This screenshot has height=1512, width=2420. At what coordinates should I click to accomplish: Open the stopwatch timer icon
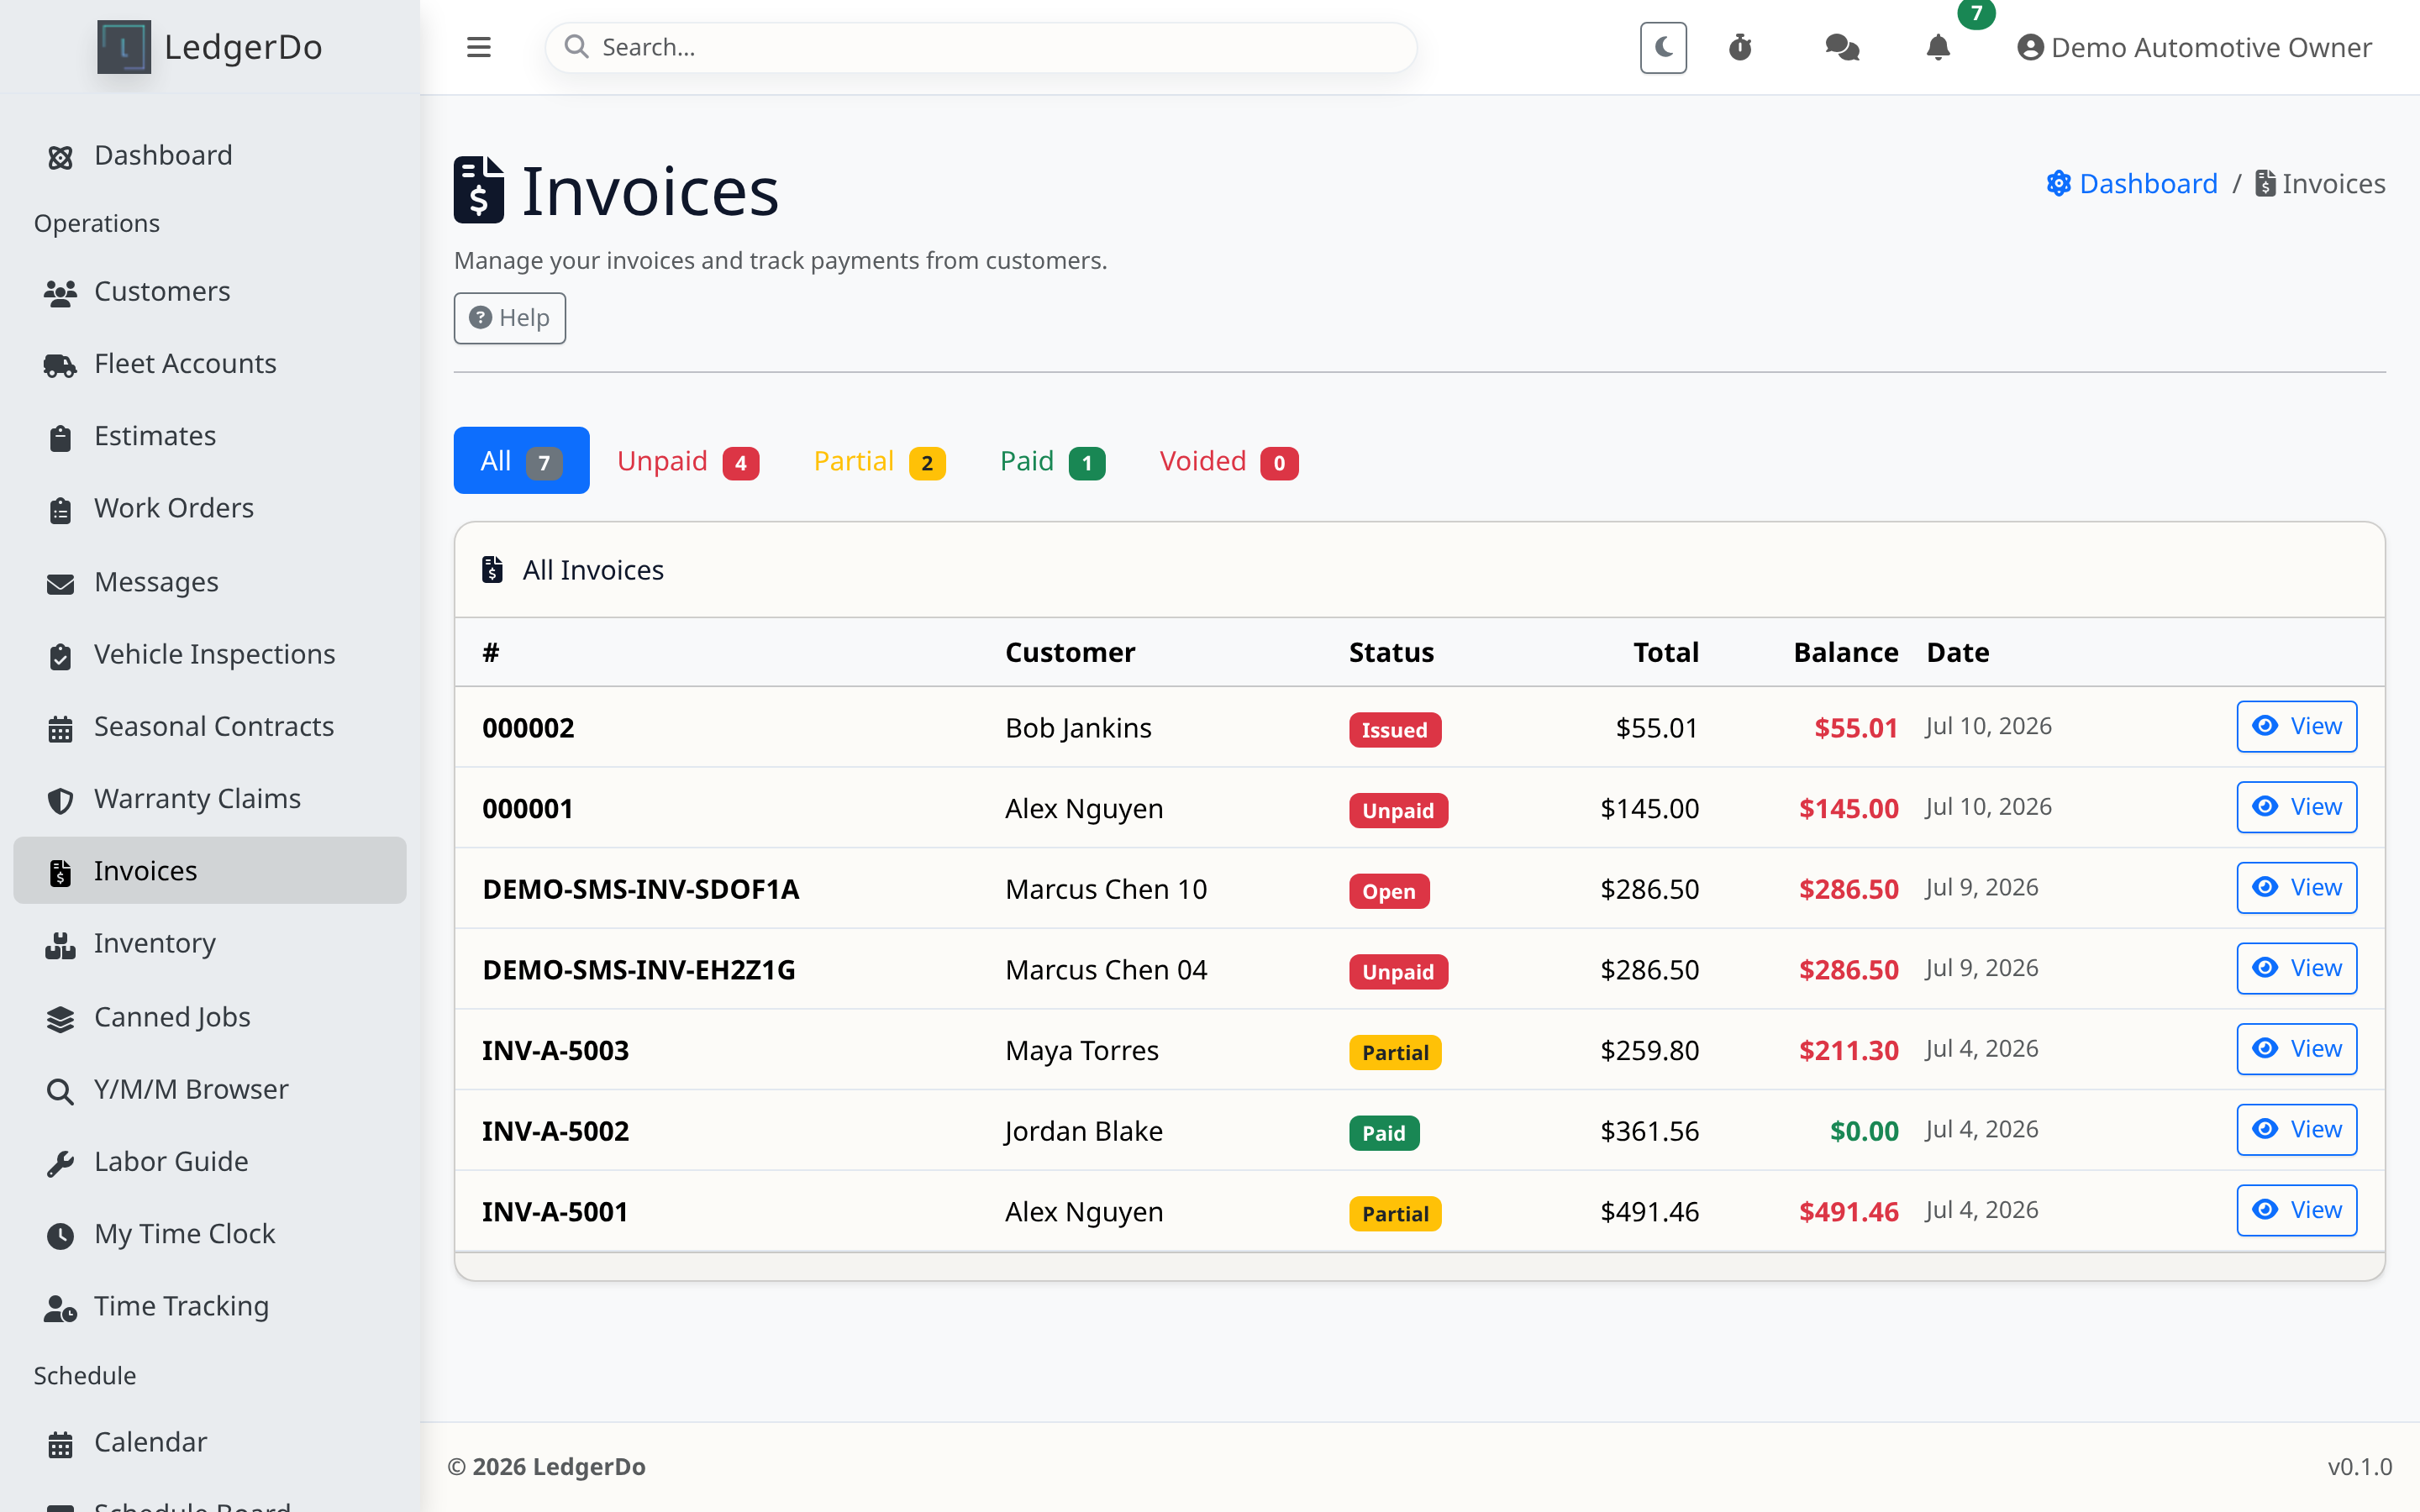click(1740, 47)
